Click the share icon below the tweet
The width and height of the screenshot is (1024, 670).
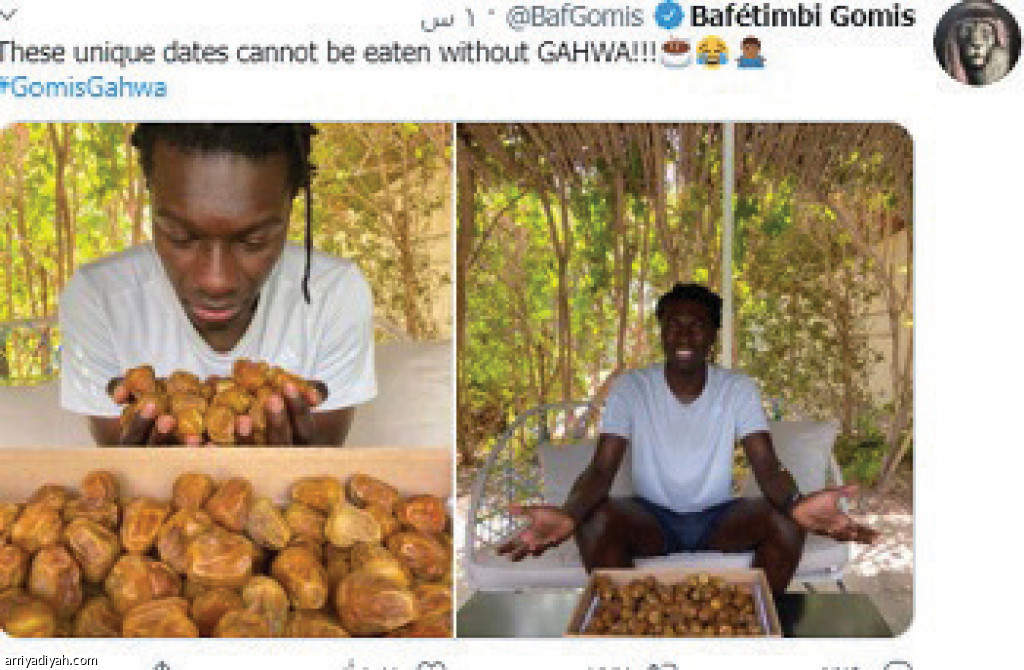point(161,665)
